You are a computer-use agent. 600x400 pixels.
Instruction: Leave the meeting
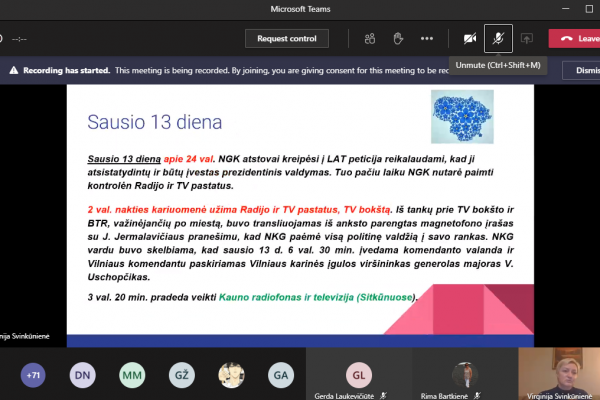point(574,39)
